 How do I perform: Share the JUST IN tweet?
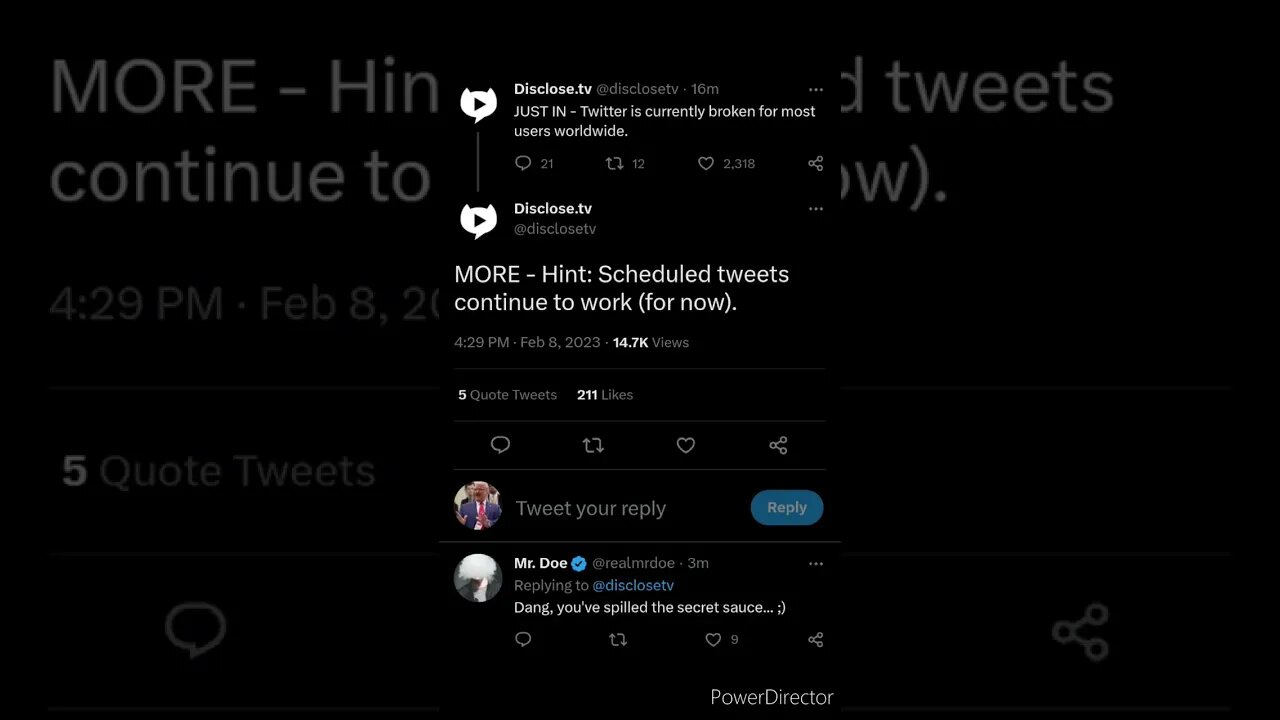[815, 163]
